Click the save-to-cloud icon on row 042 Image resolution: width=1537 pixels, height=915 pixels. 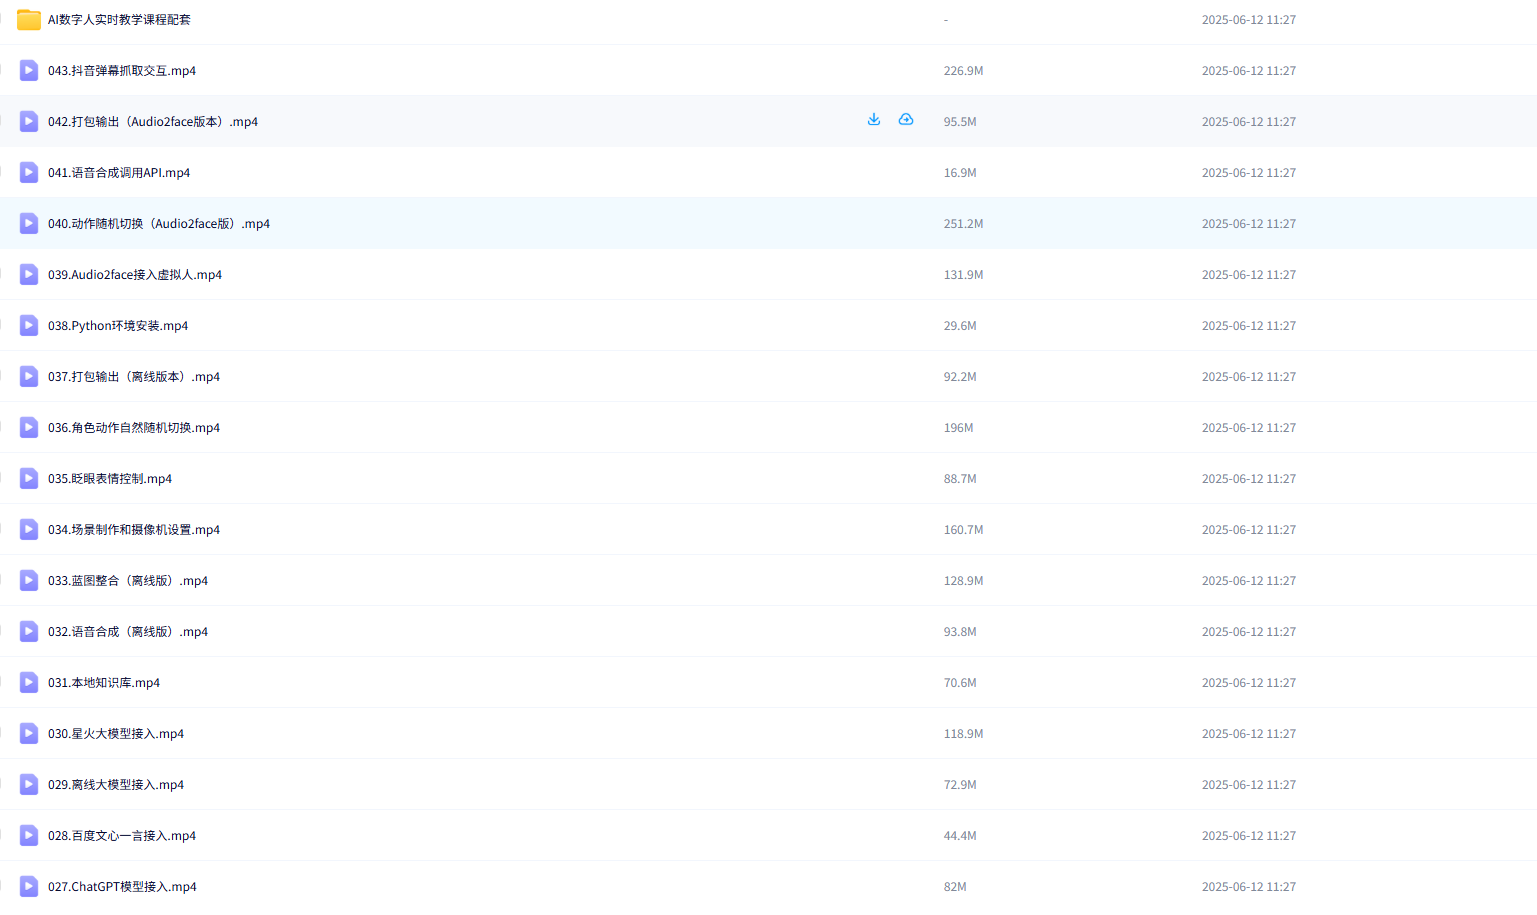pyautogui.click(x=906, y=120)
